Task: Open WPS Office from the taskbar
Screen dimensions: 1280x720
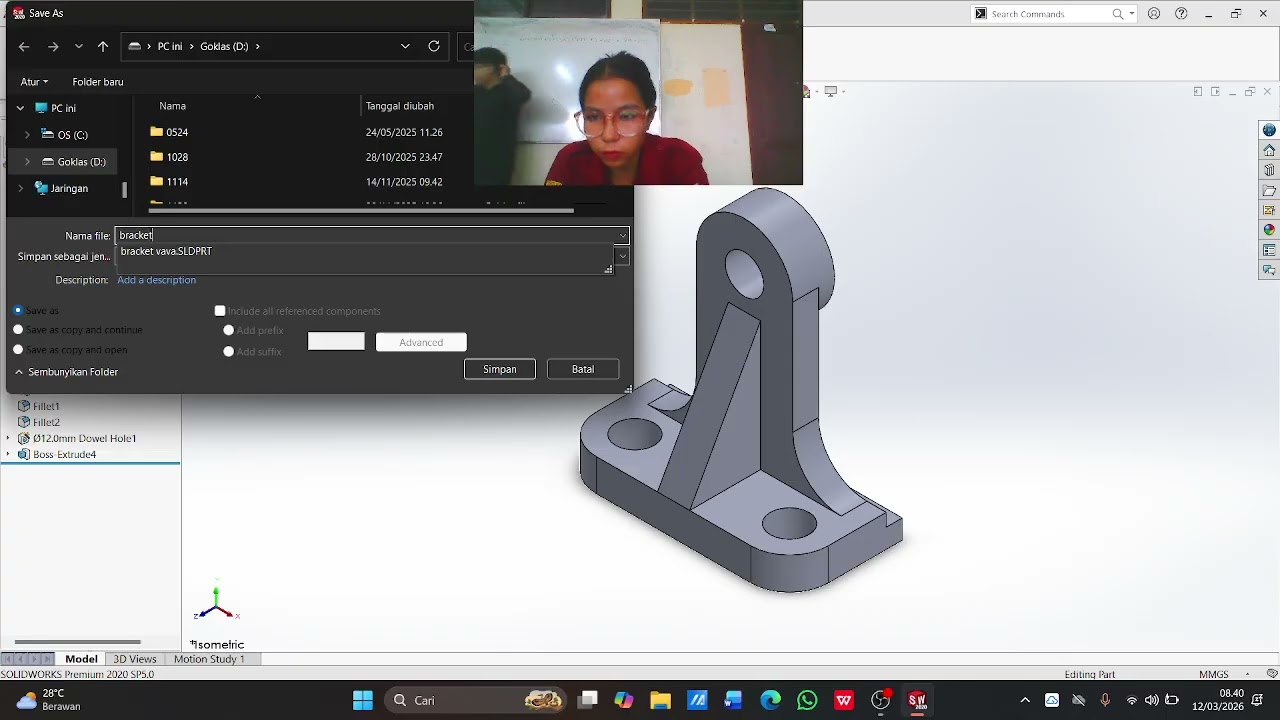Action: pos(844,700)
